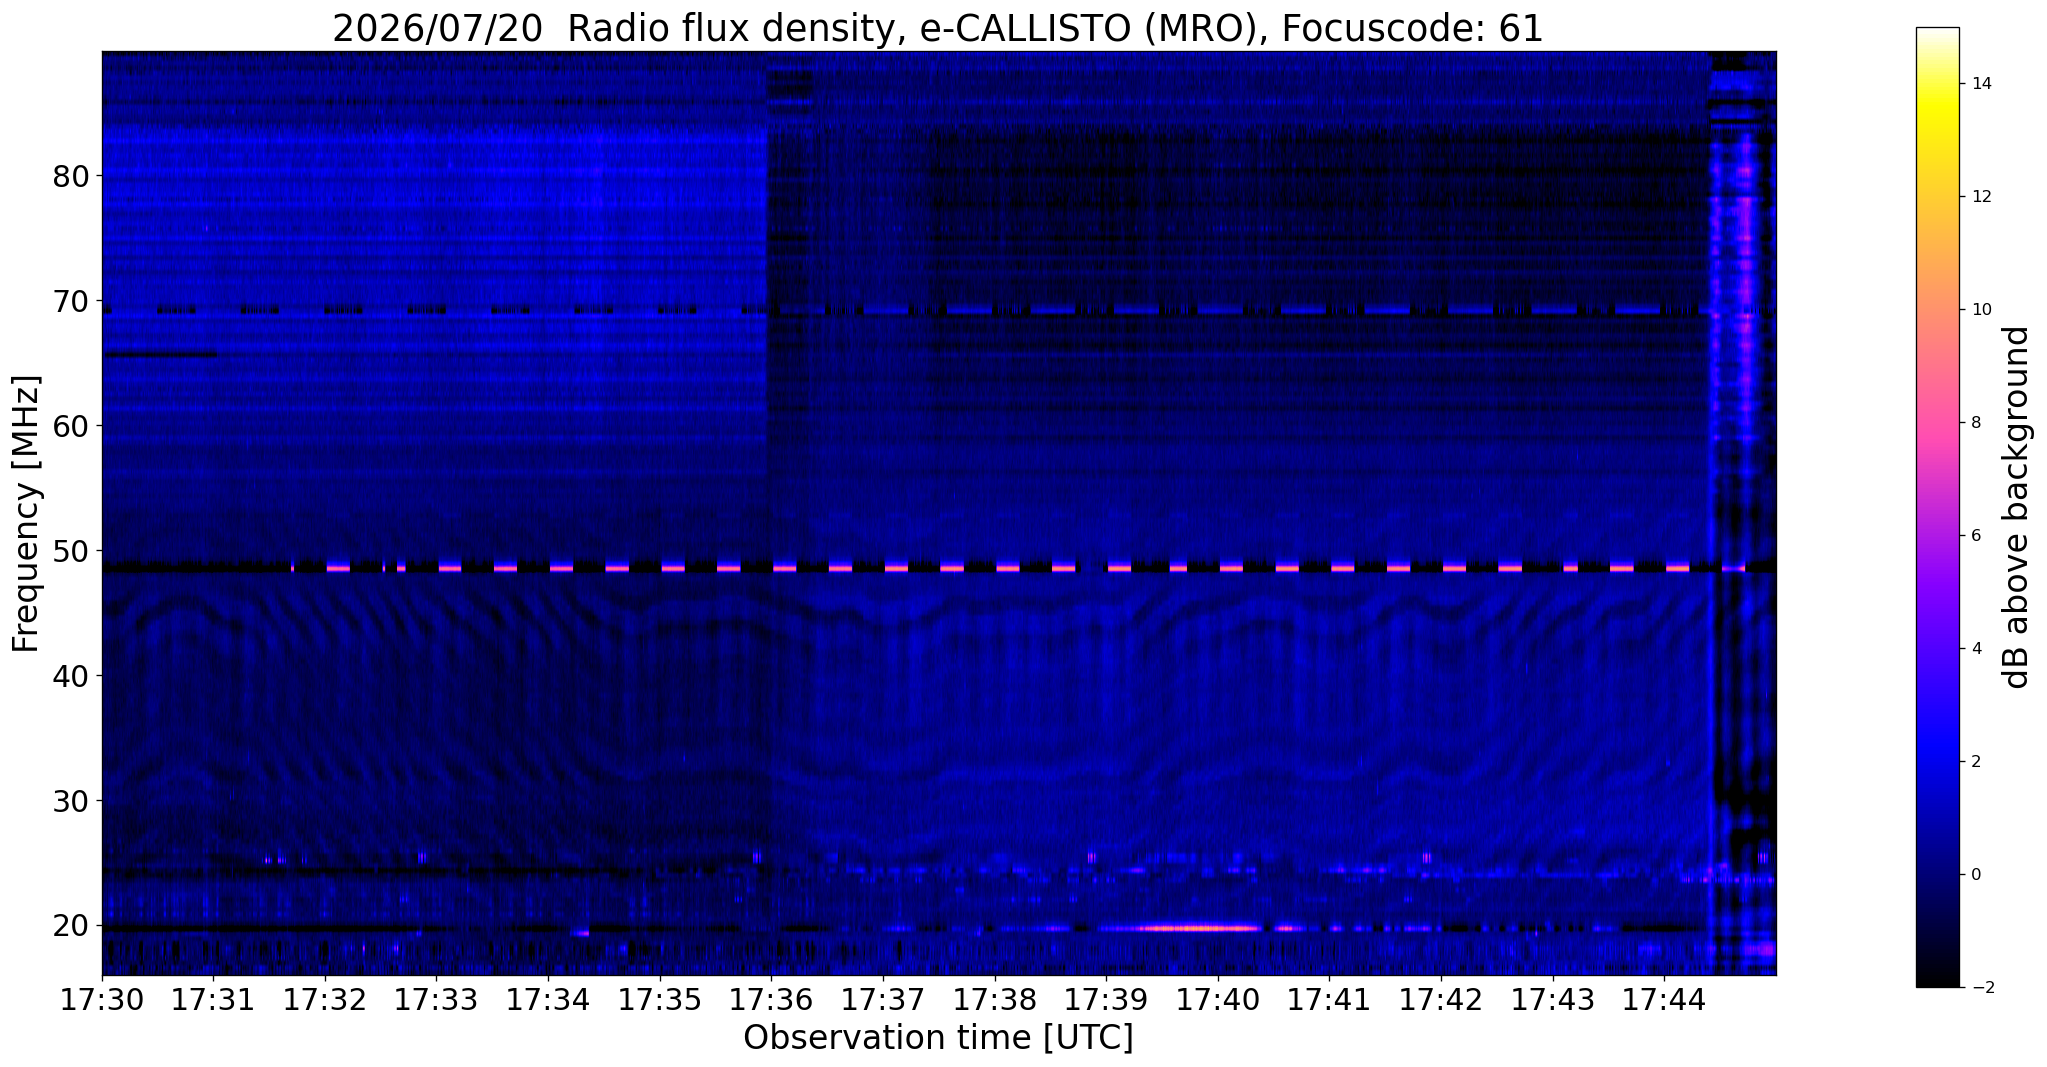Click the plot title mentioning e-CALLISTO (MRO)
Screen dimensions: 2047x1067
[x=938, y=28]
